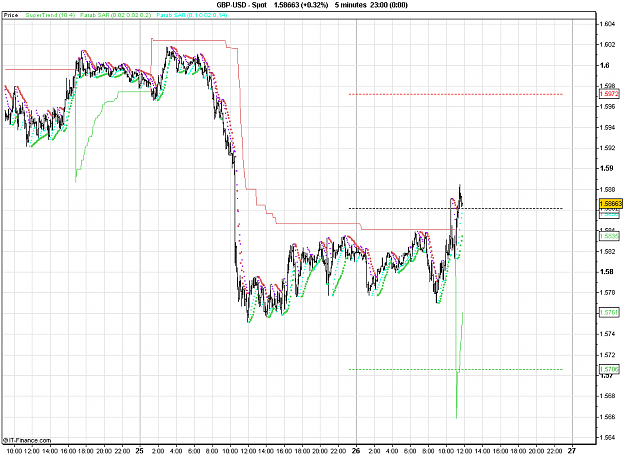Click the red 1.5972 price level tag
Viewport: 625px width, 455px height.
(609, 94)
